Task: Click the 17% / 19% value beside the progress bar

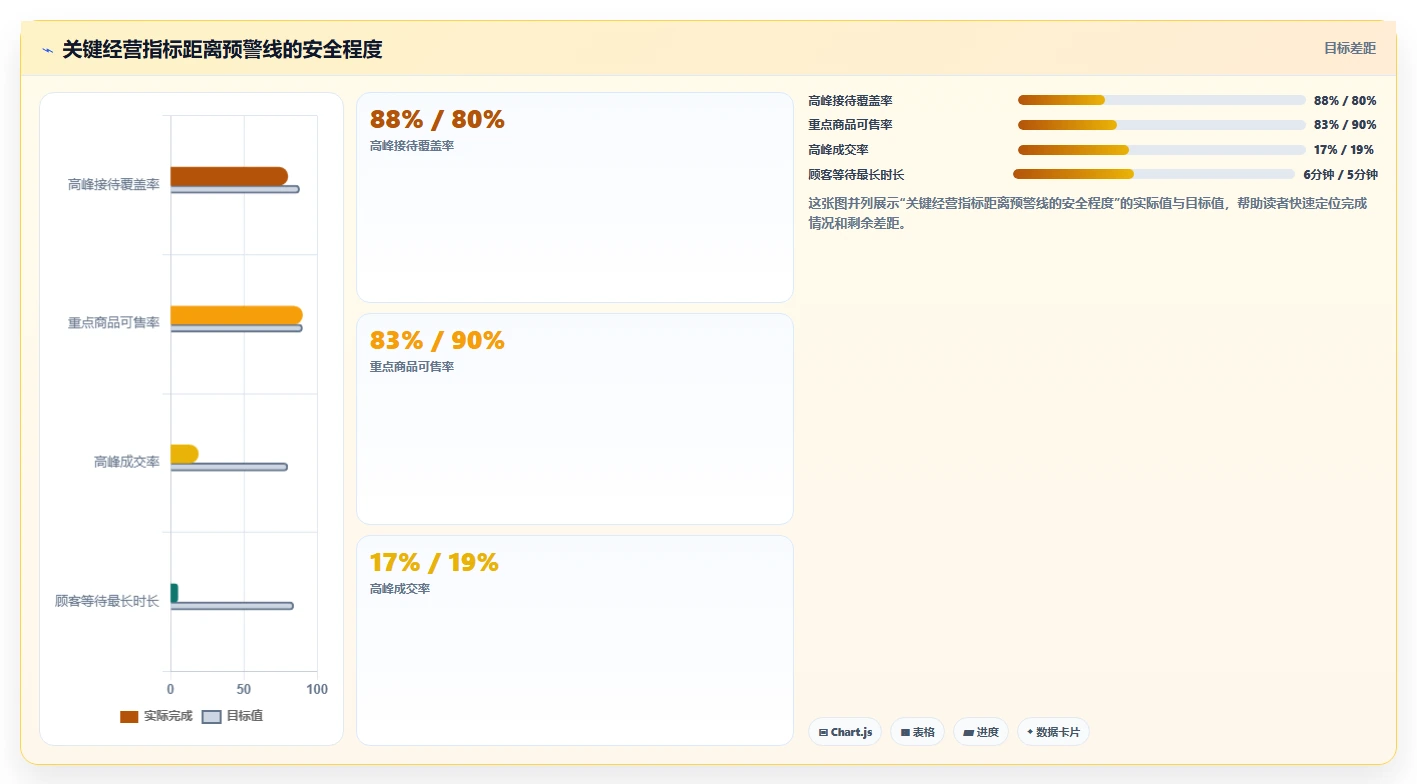Action: (1344, 150)
